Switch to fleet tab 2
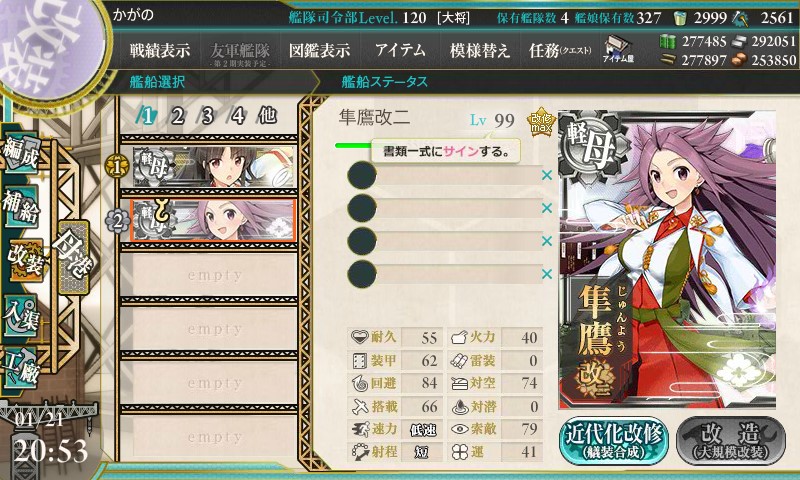This screenshot has height=480, width=800. 177,116
